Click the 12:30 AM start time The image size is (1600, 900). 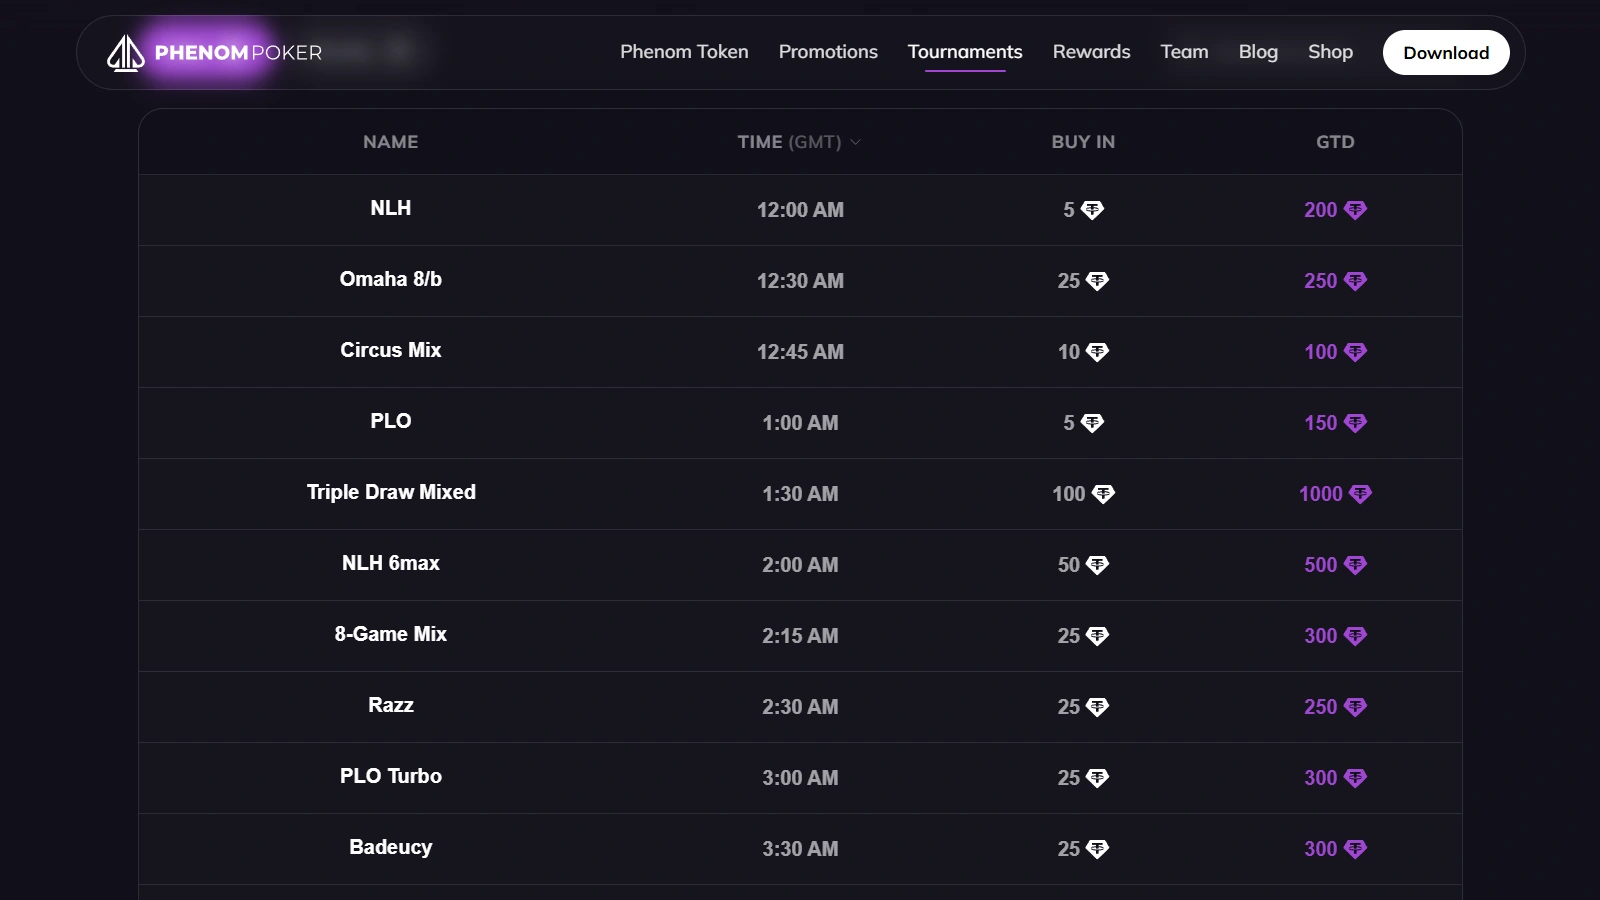pos(800,281)
